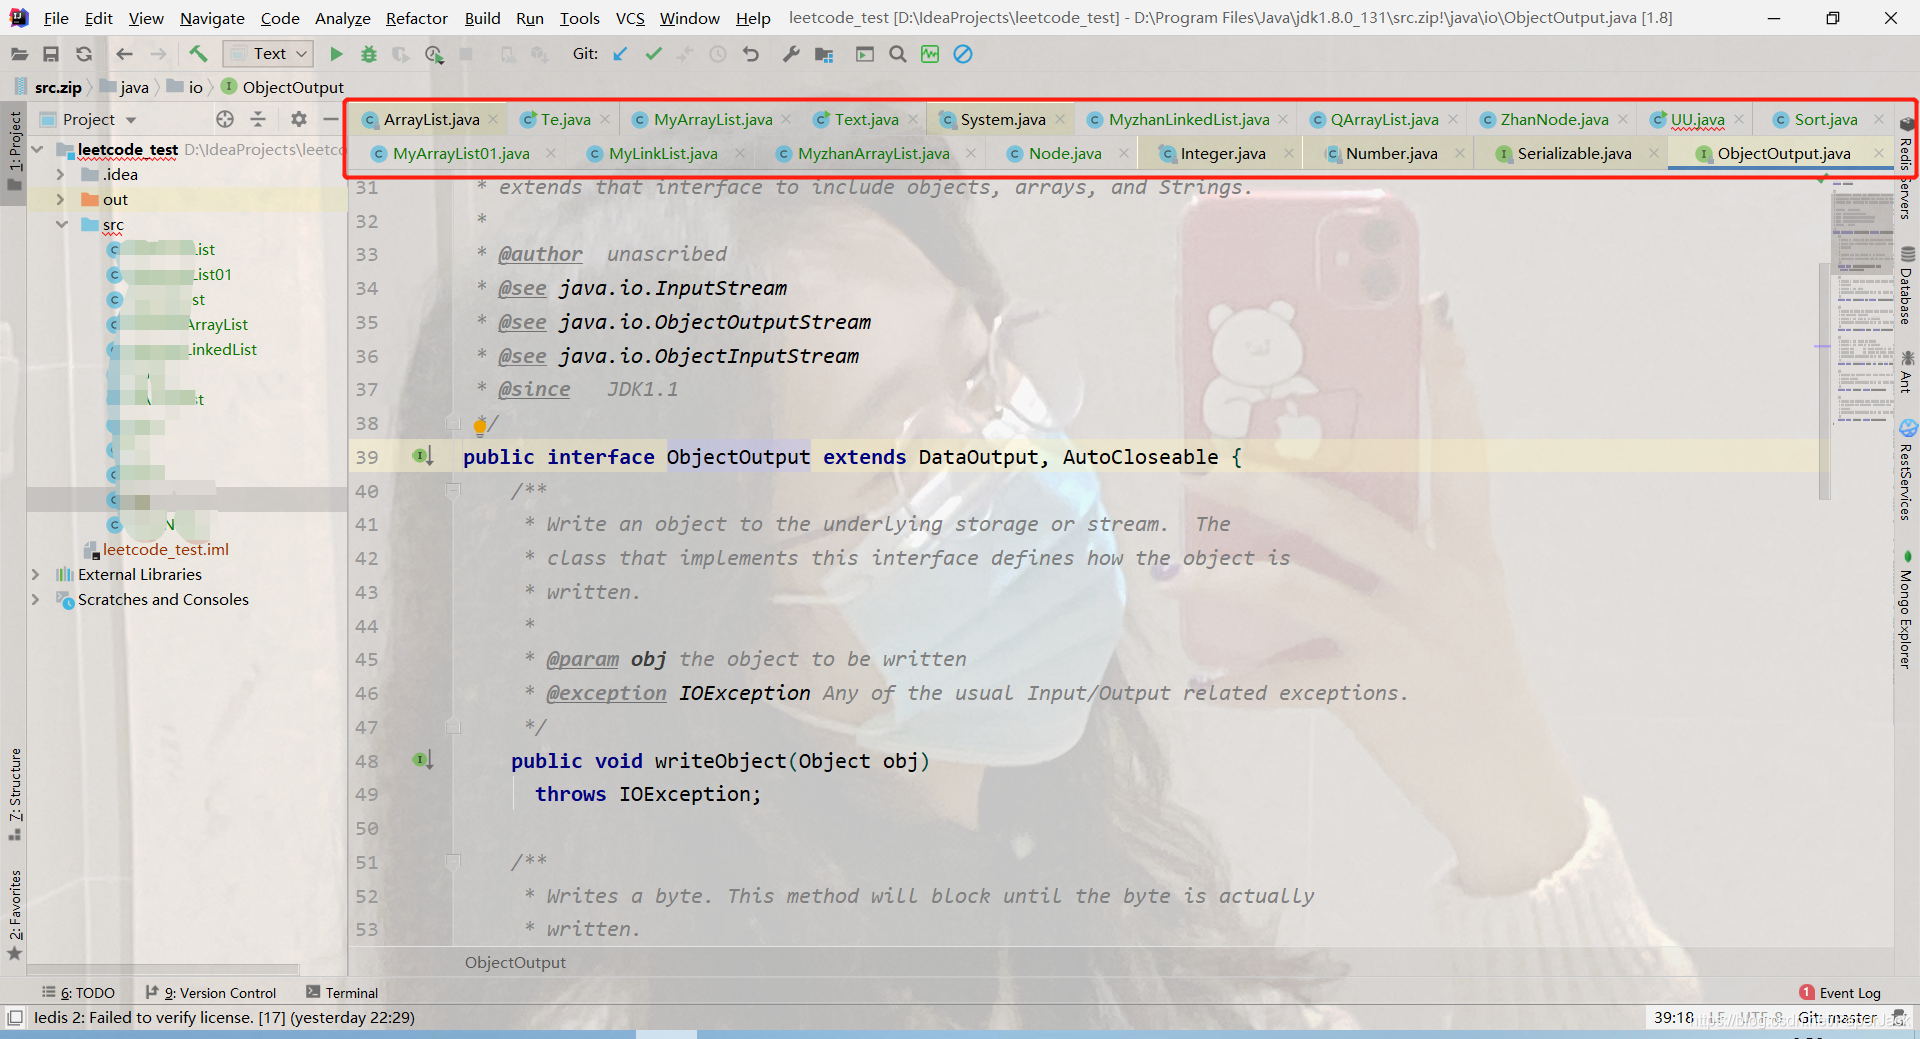
Task: Toggle the RestServices side panel
Action: [1907, 471]
